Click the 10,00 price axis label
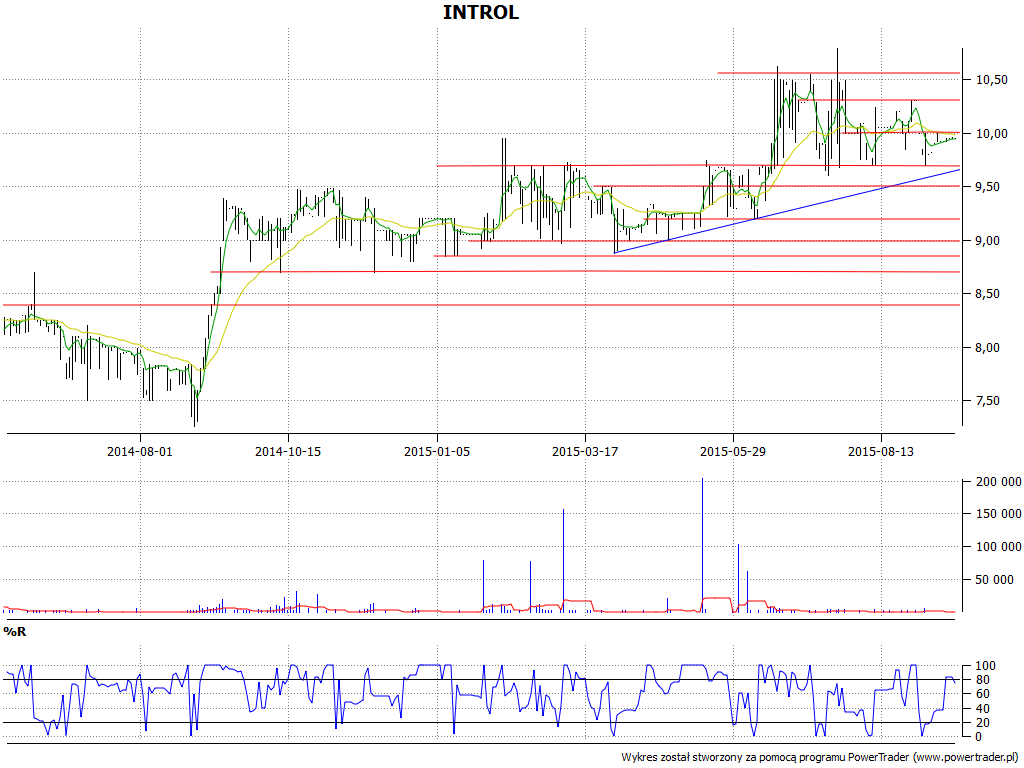 point(991,133)
